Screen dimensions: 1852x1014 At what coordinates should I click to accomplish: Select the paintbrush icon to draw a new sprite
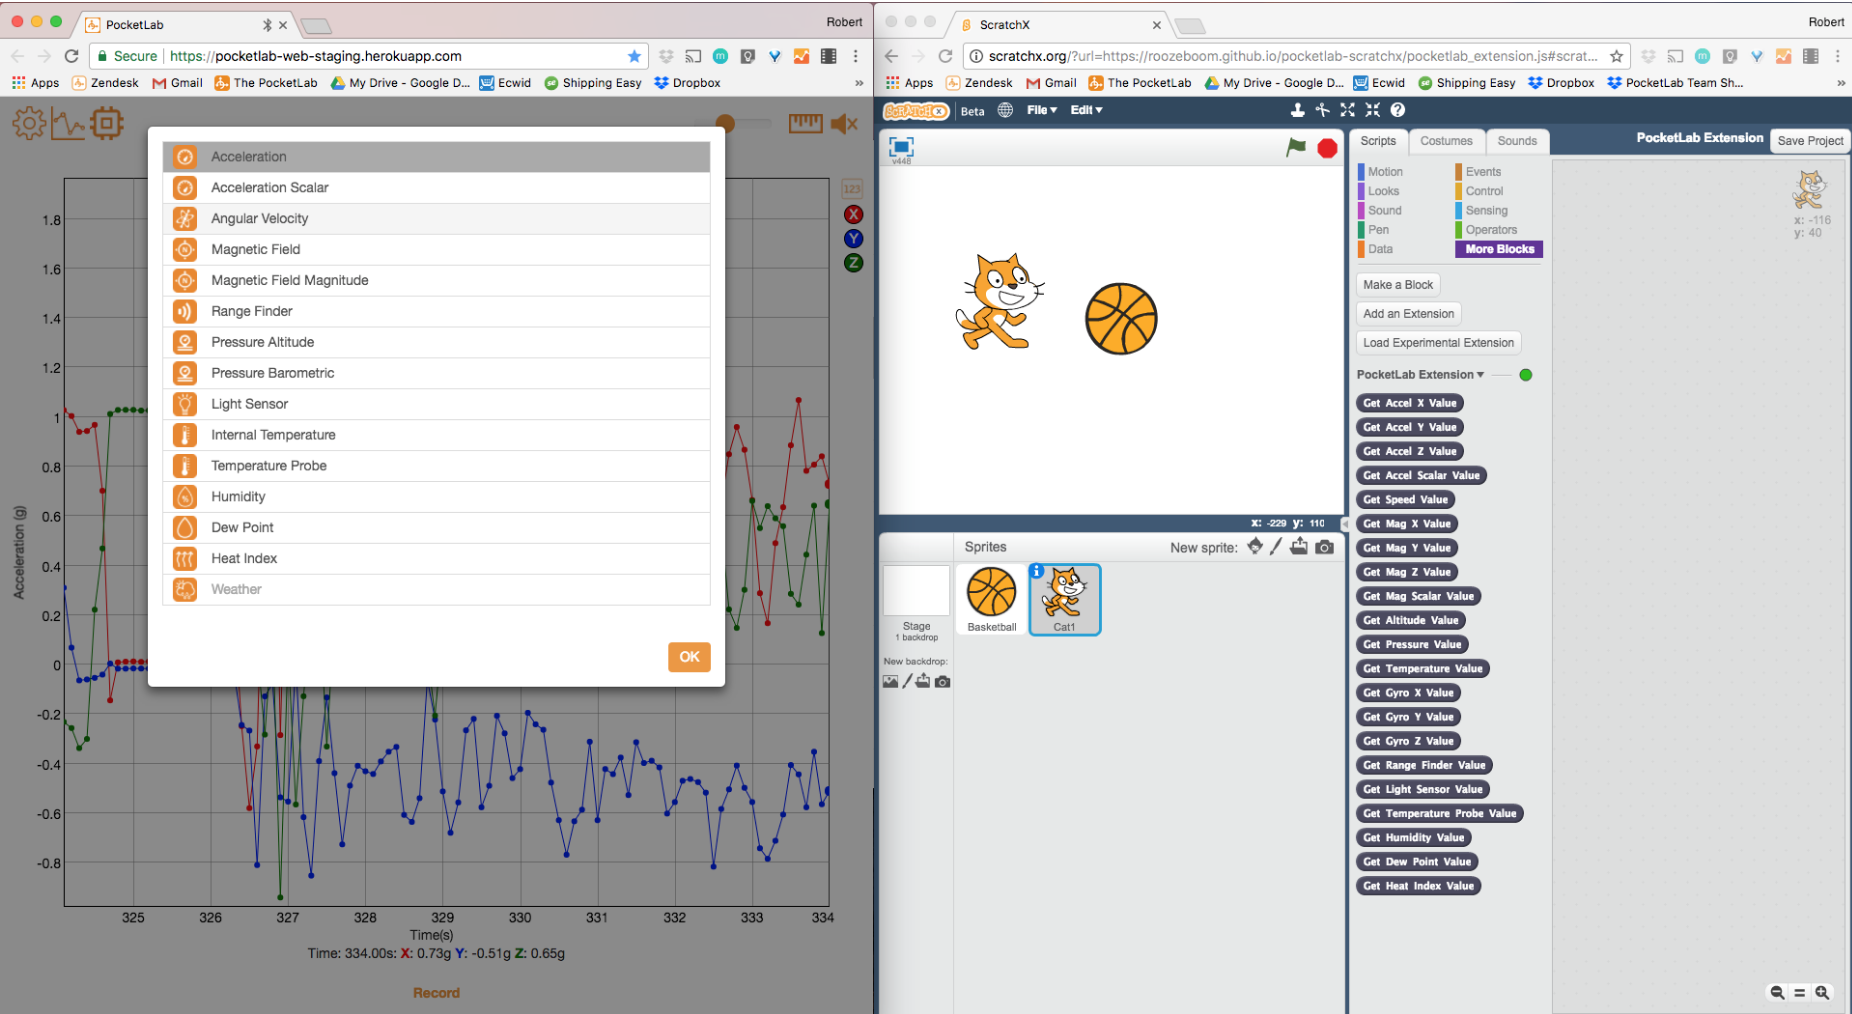[1275, 547]
